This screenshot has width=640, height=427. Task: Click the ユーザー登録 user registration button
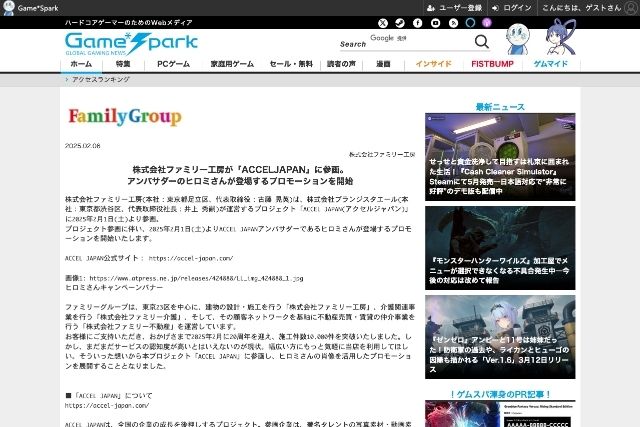pos(455,8)
